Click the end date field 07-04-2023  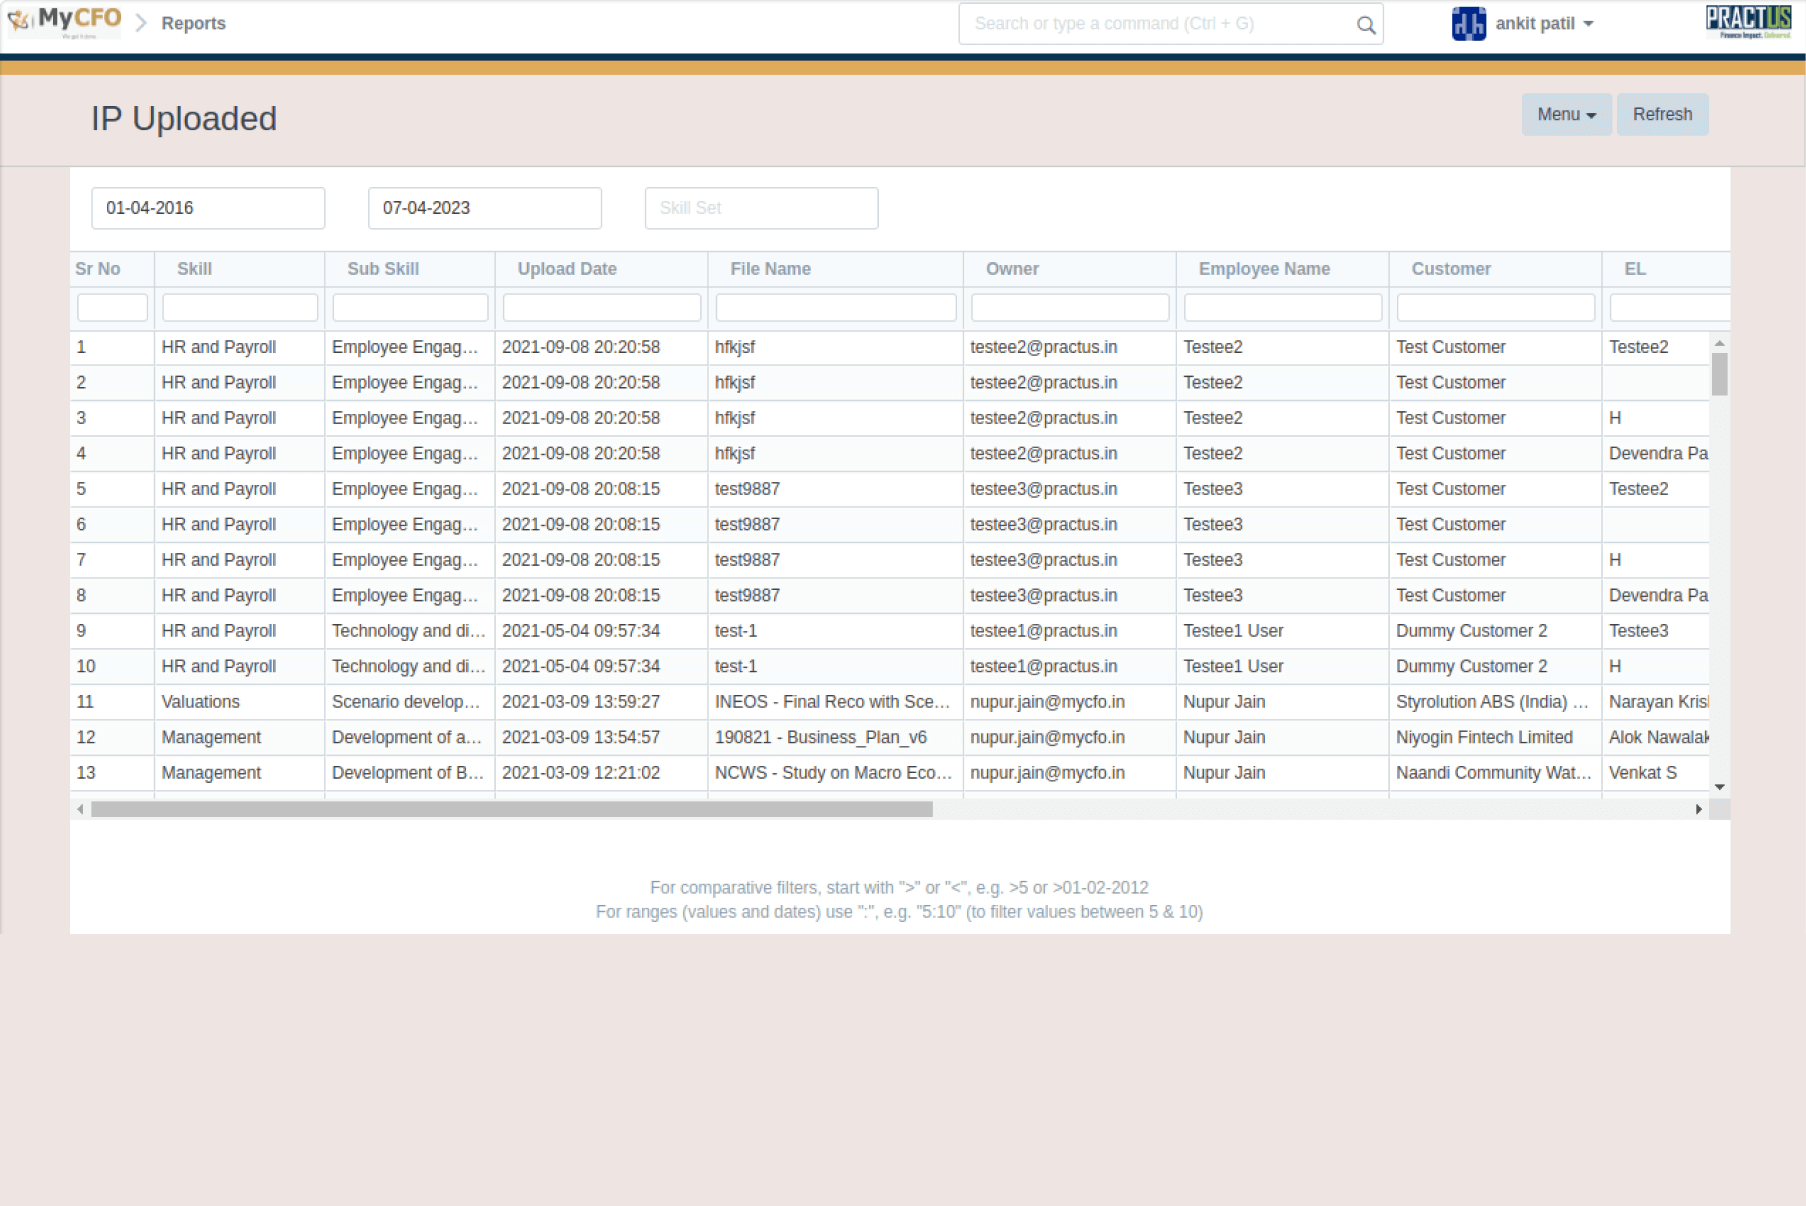(x=484, y=208)
